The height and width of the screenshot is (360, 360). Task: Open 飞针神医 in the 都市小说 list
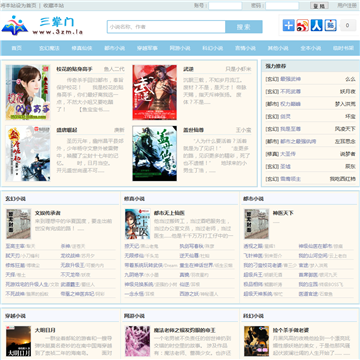pyautogui.click(x=253, y=256)
